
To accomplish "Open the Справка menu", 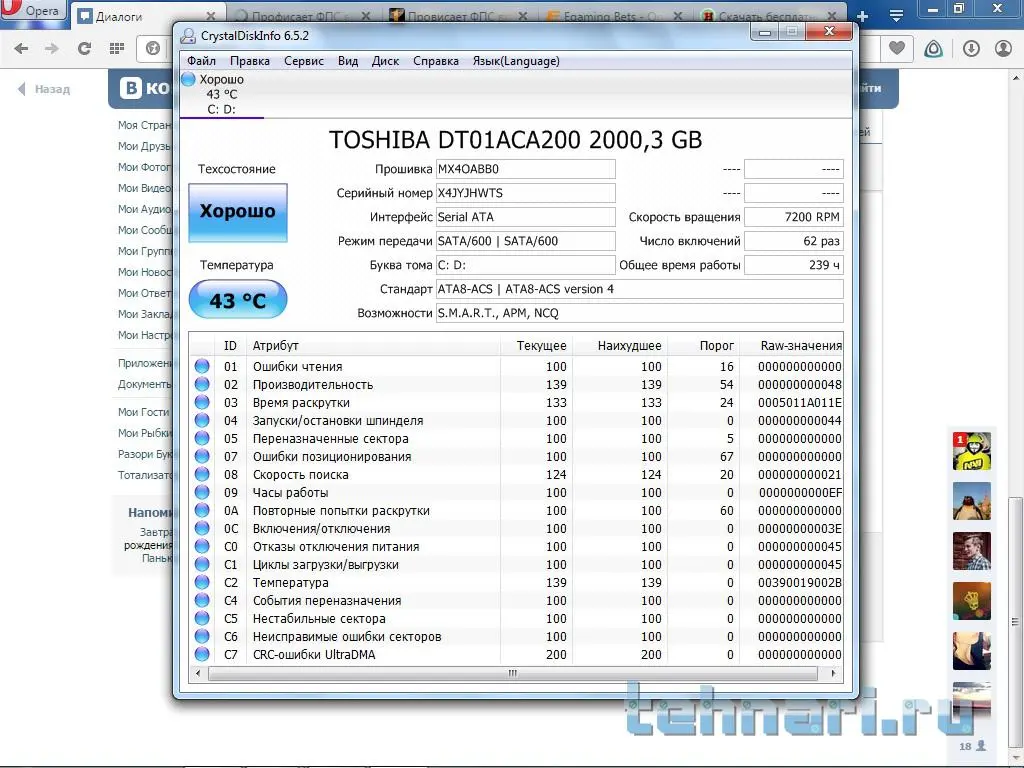I will [436, 61].
